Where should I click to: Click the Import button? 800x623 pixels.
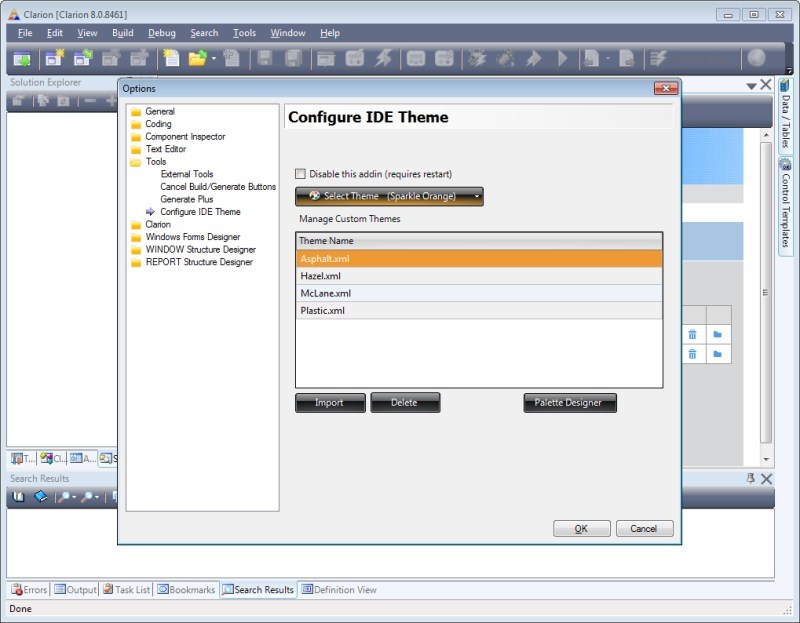tap(330, 403)
